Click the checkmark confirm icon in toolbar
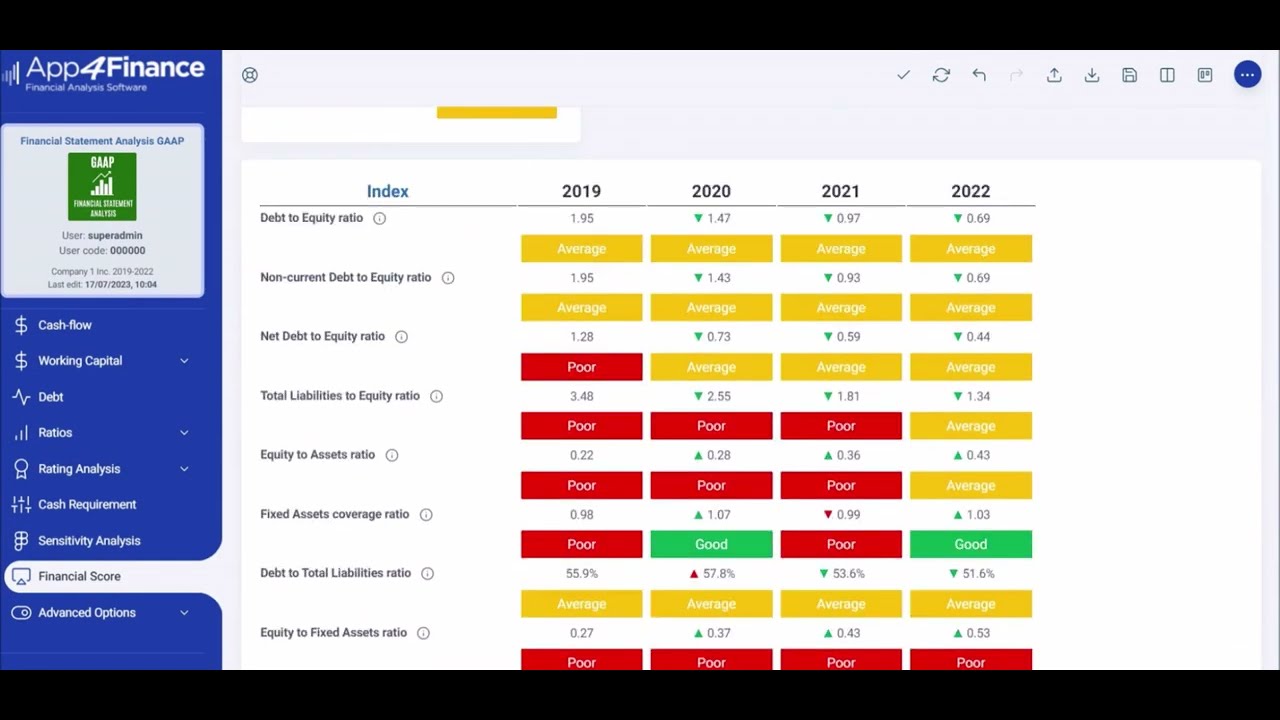The image size is (1280, 720). (x=903, y=75)
